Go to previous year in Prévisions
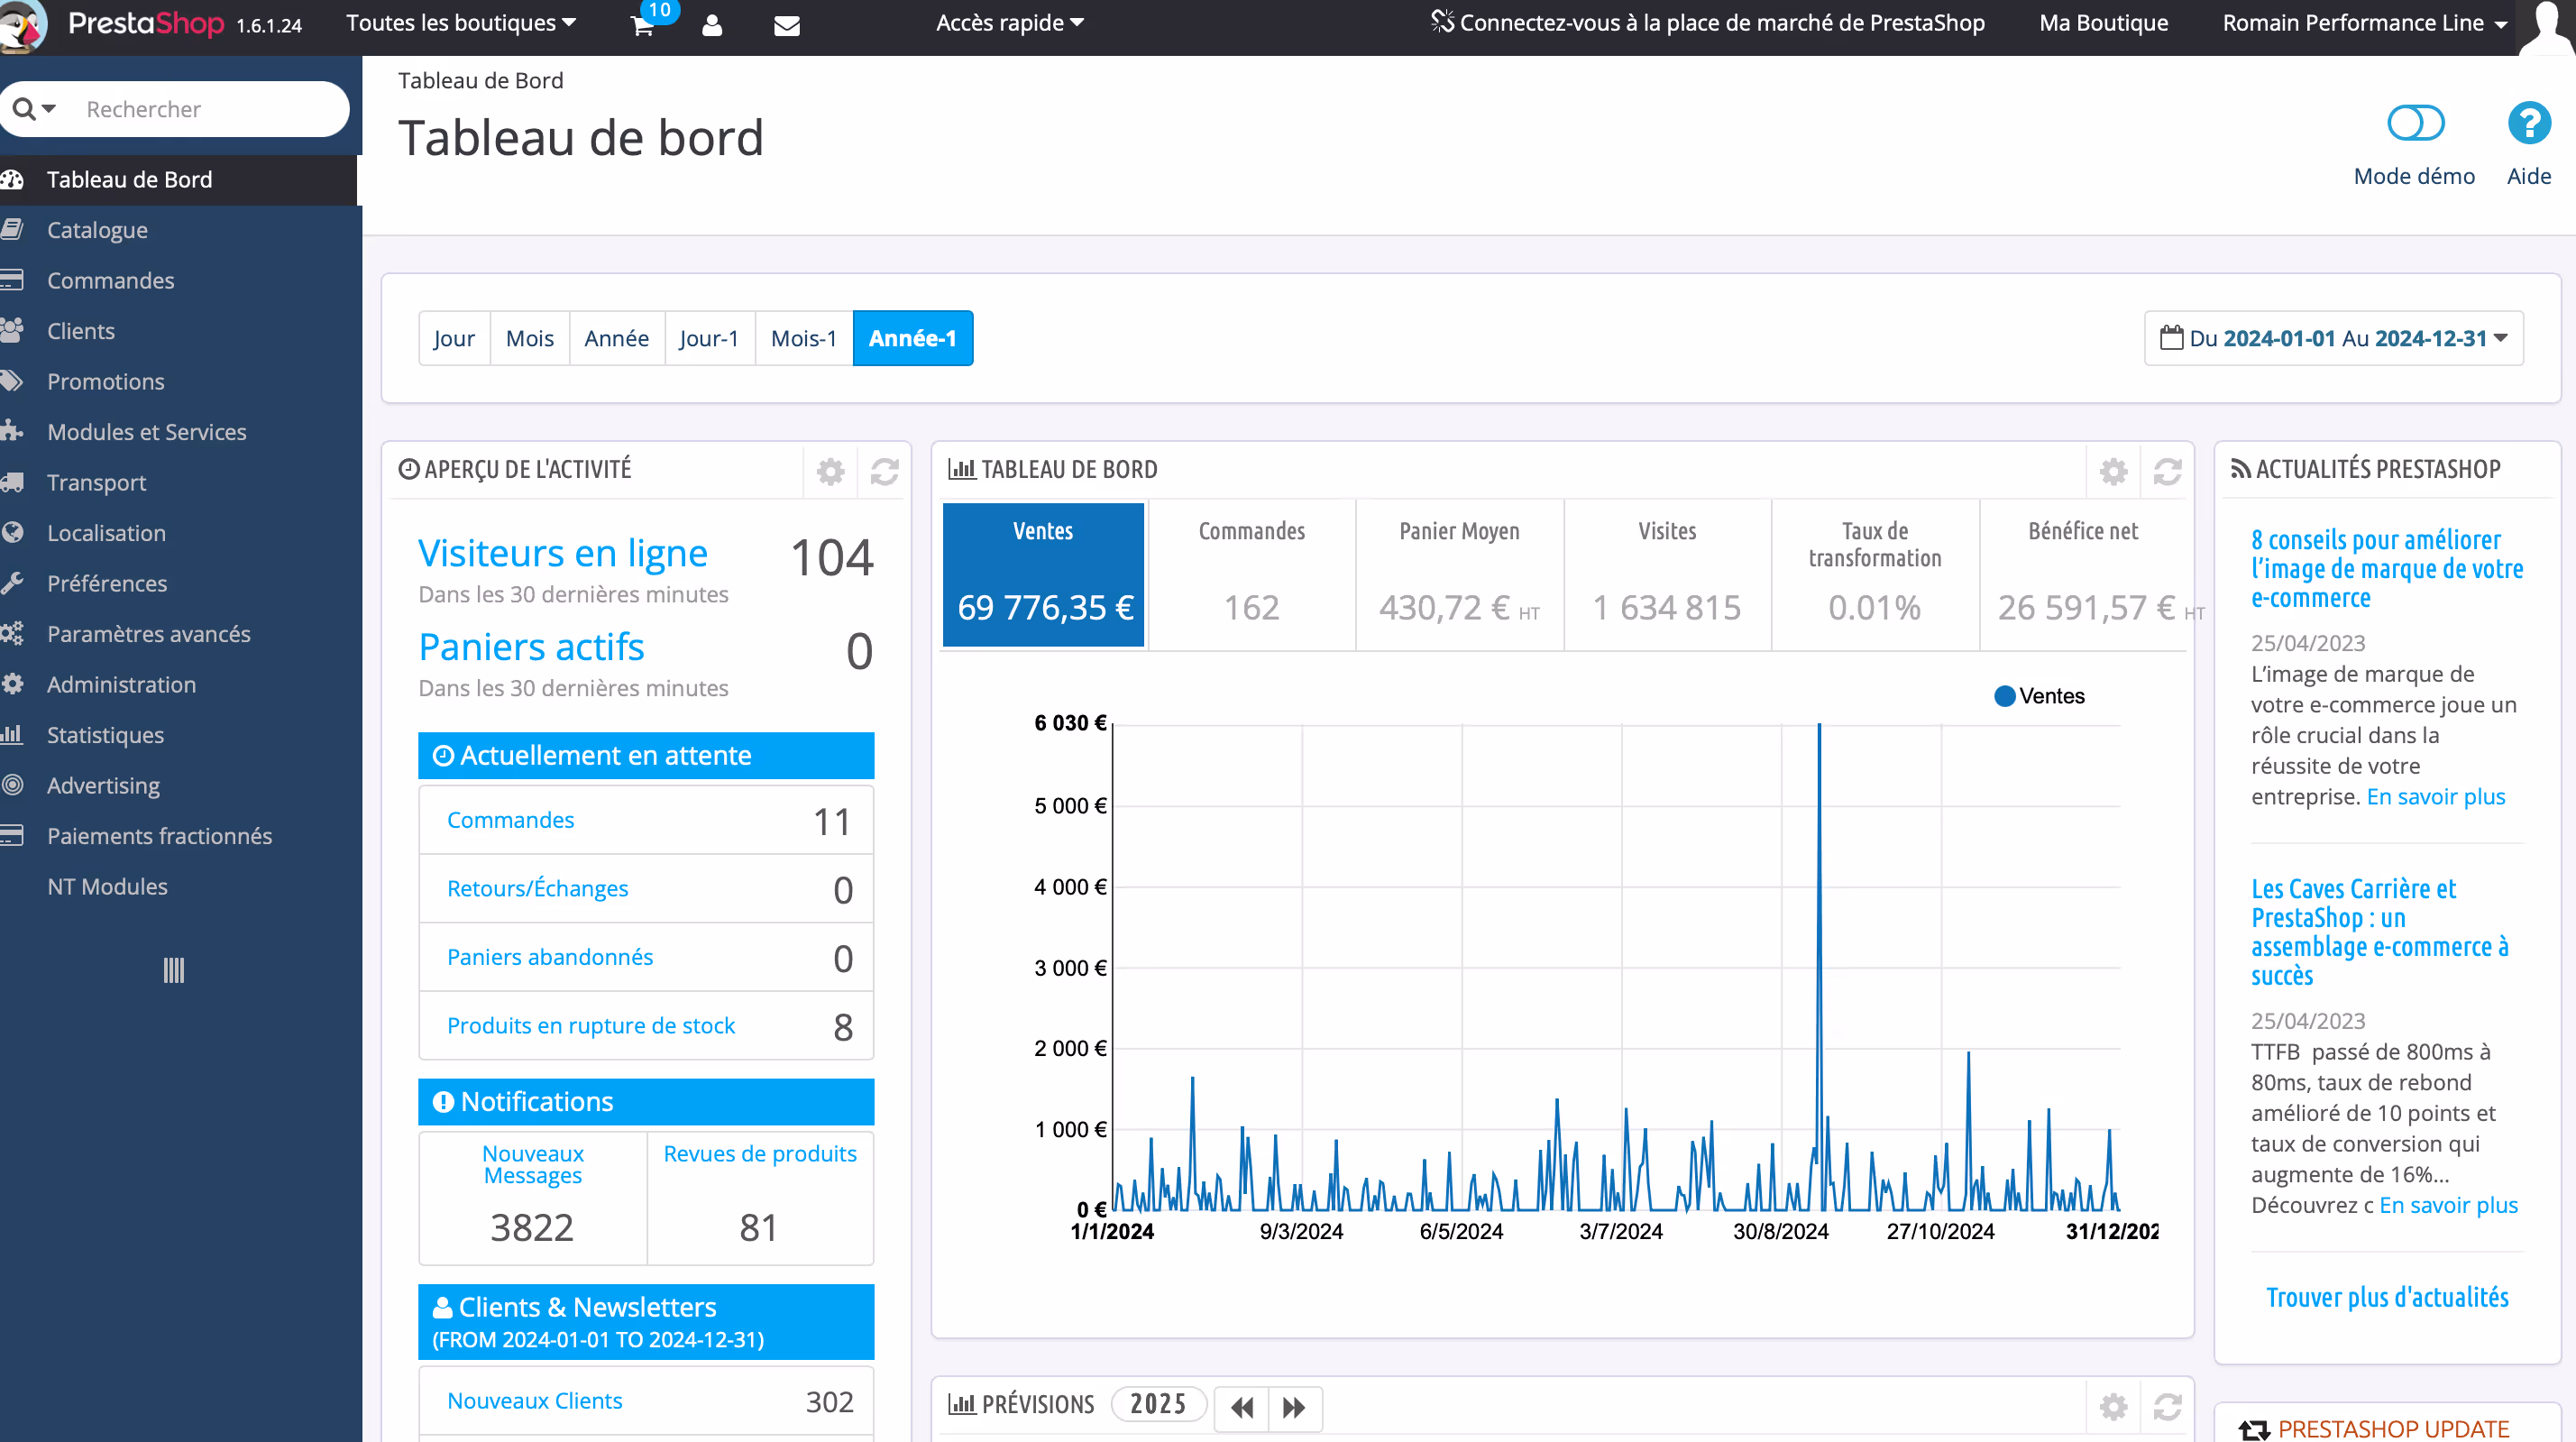The image size is (2576, 1442). point(1242,1407)
